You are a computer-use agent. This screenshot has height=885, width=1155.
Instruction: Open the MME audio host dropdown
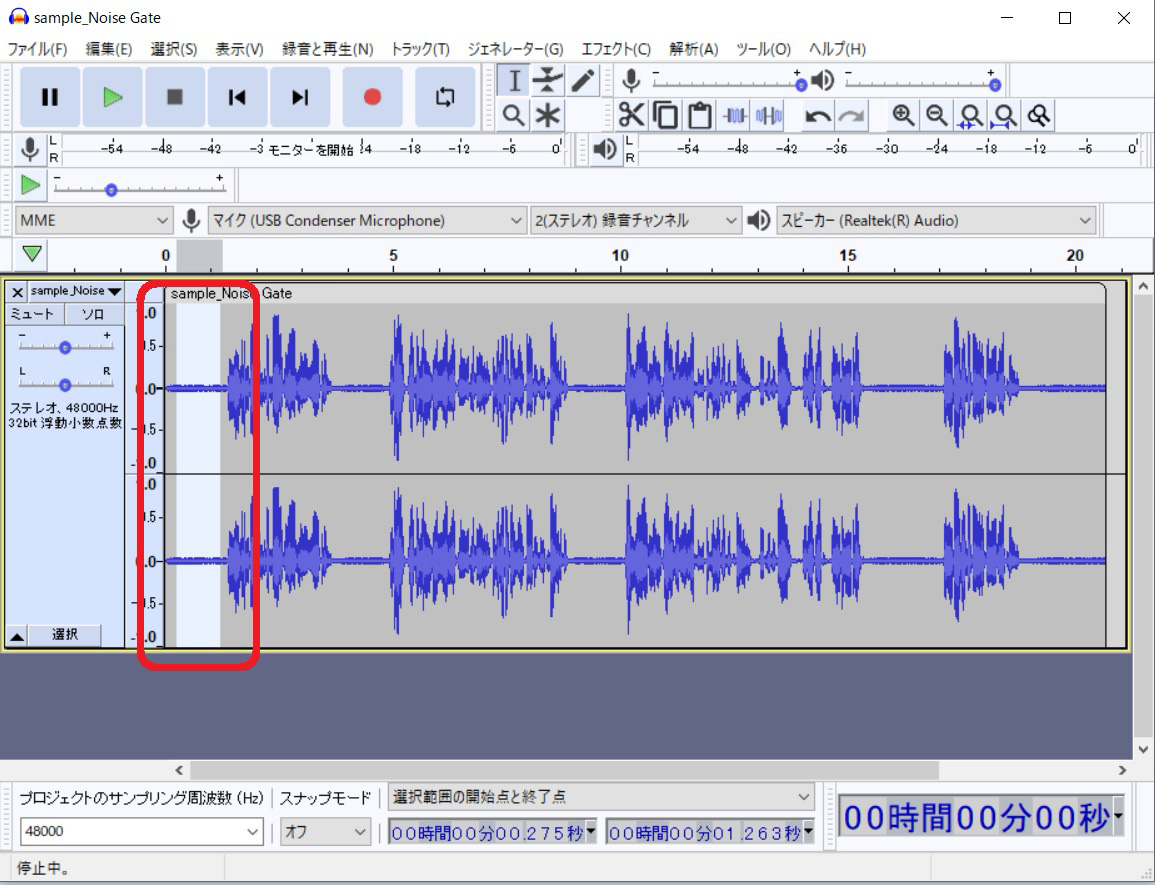click(x=94, y=220)
